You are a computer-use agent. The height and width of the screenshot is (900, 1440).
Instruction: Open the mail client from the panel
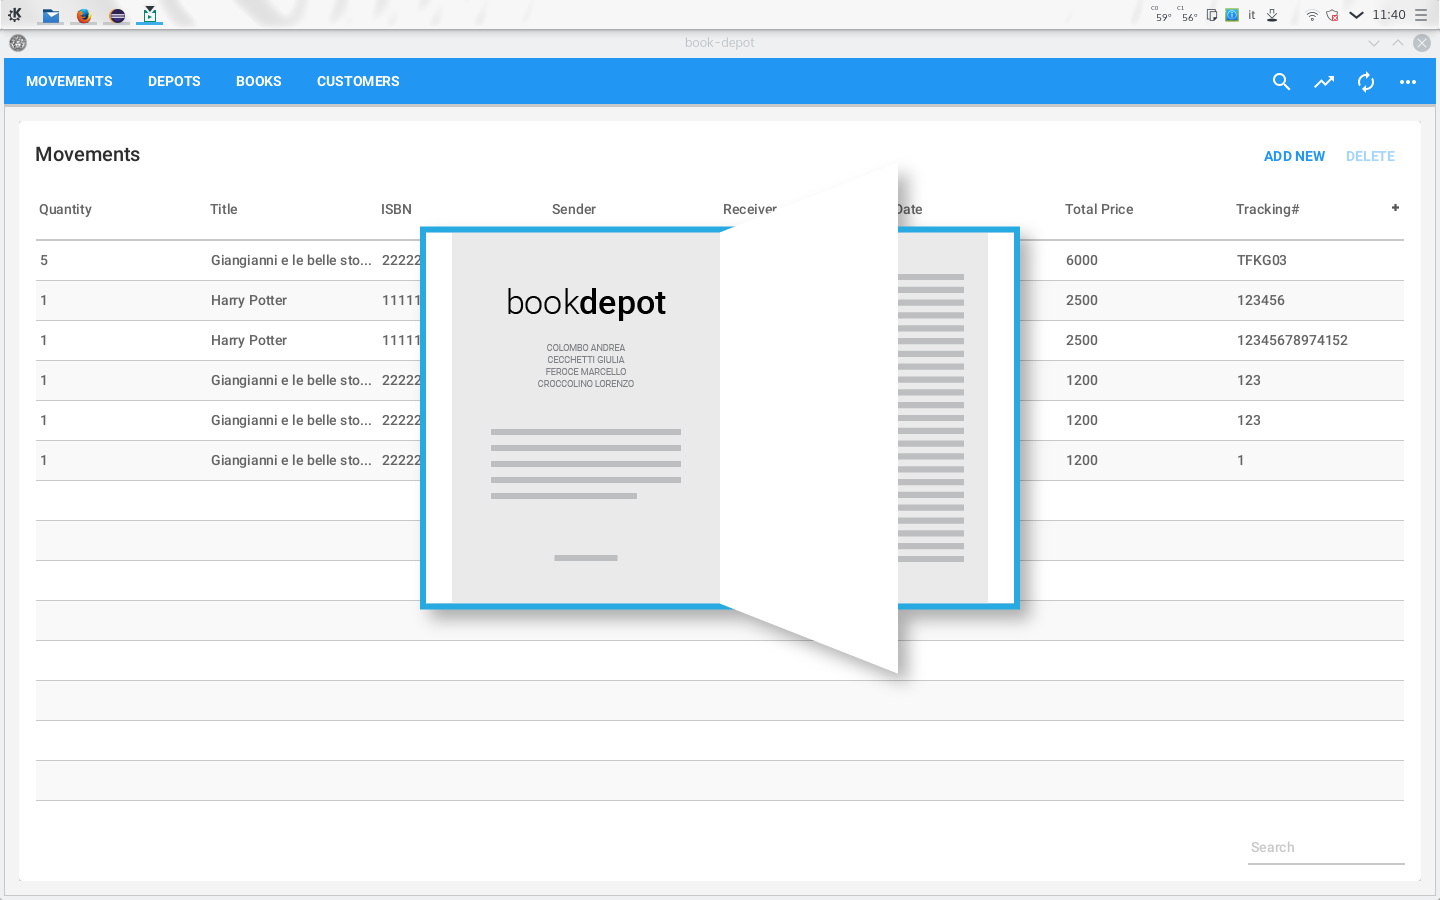coord(51,15)
